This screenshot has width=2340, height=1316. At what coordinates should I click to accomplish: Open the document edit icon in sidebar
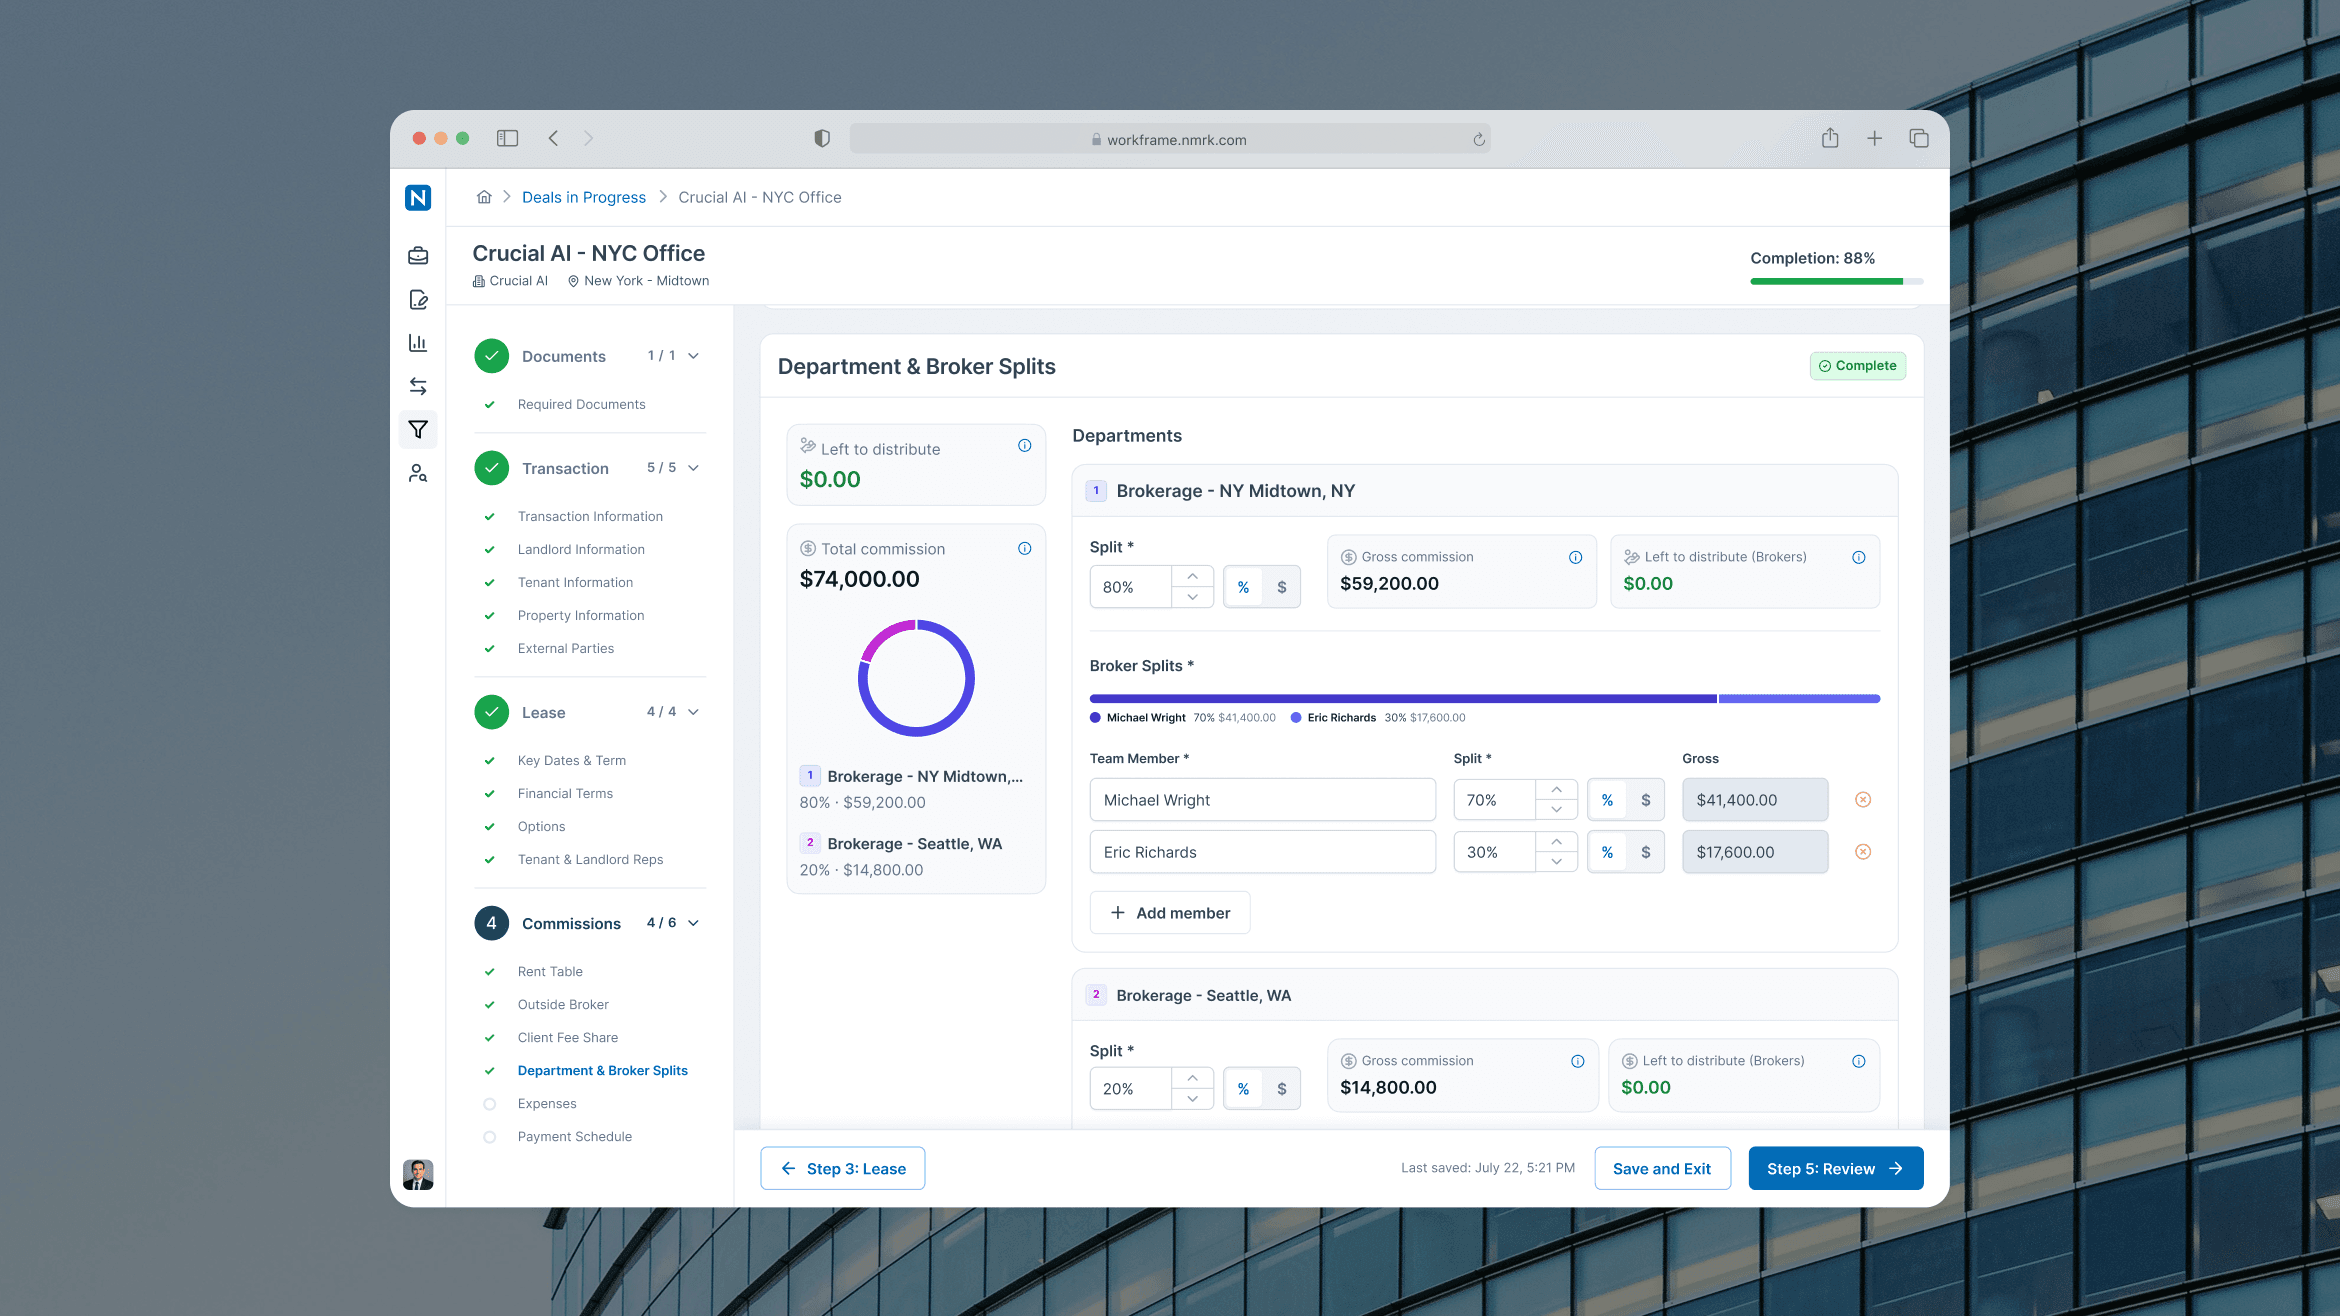coord(418,300)
